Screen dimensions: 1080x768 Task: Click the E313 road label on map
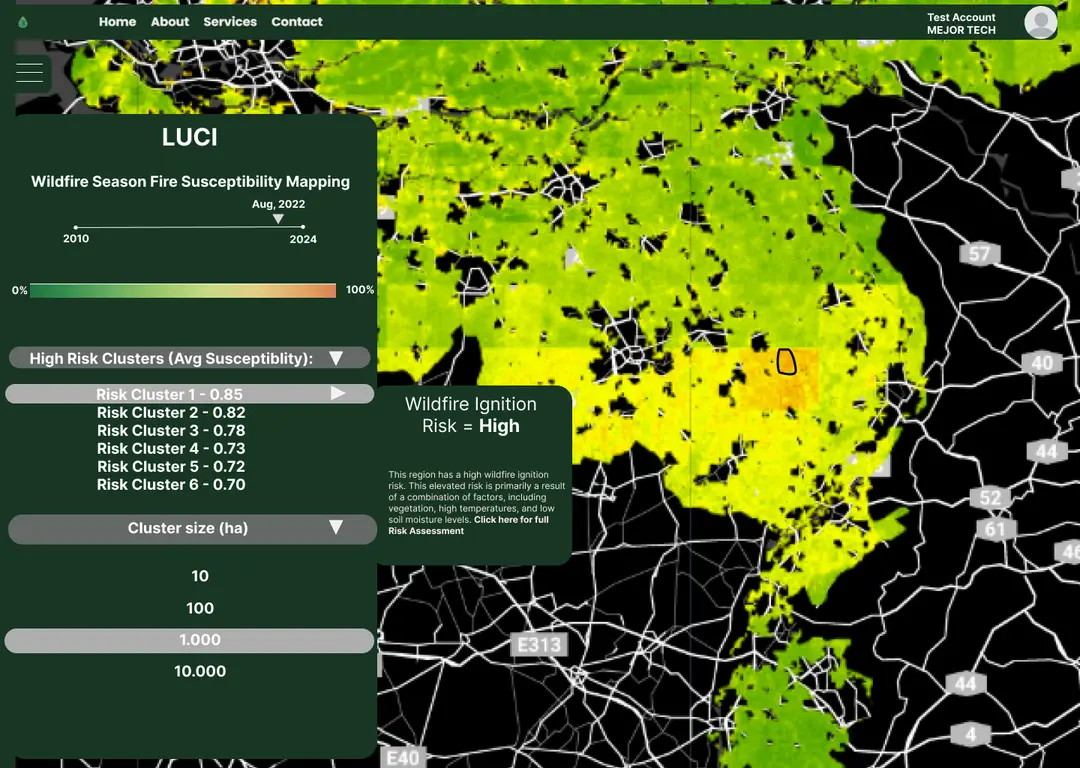(x=539, y=645)
